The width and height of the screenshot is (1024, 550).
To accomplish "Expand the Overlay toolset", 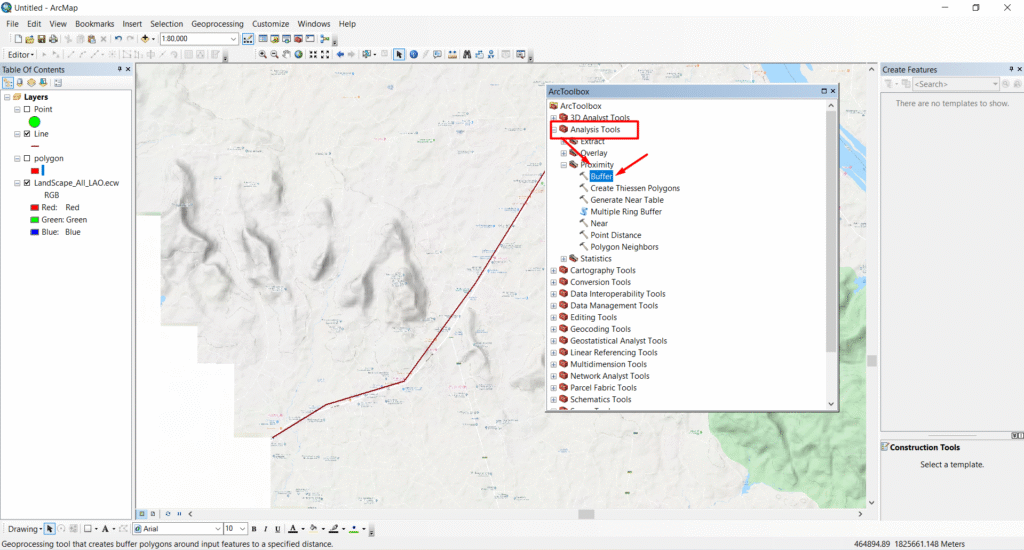I will click(x=564, y=154).
